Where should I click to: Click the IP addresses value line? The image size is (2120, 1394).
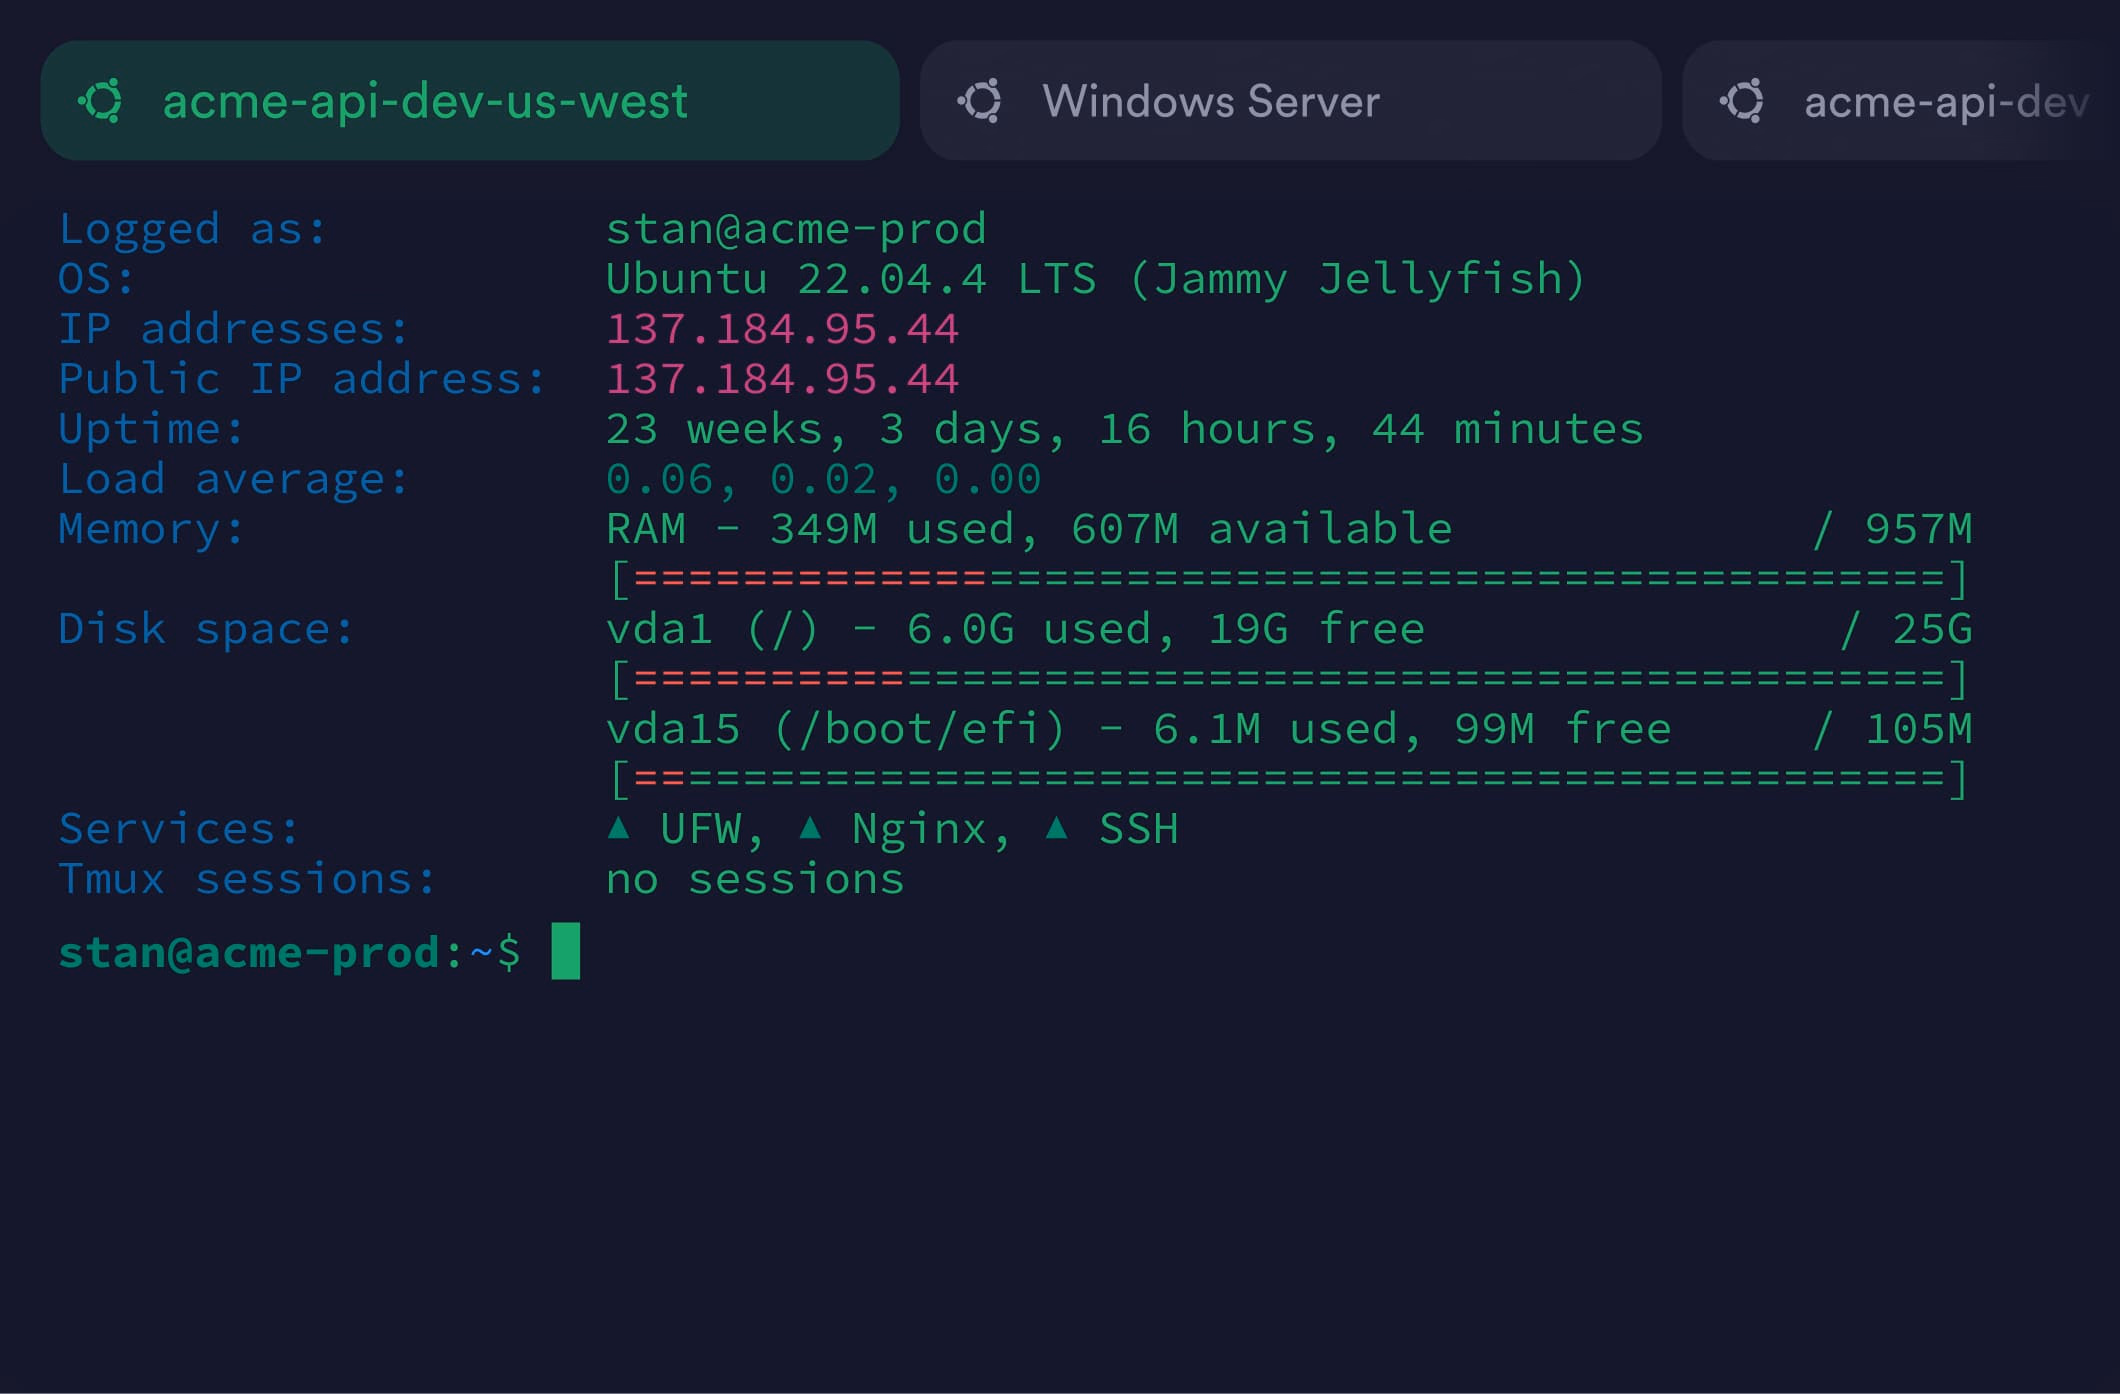pos(782,329)
